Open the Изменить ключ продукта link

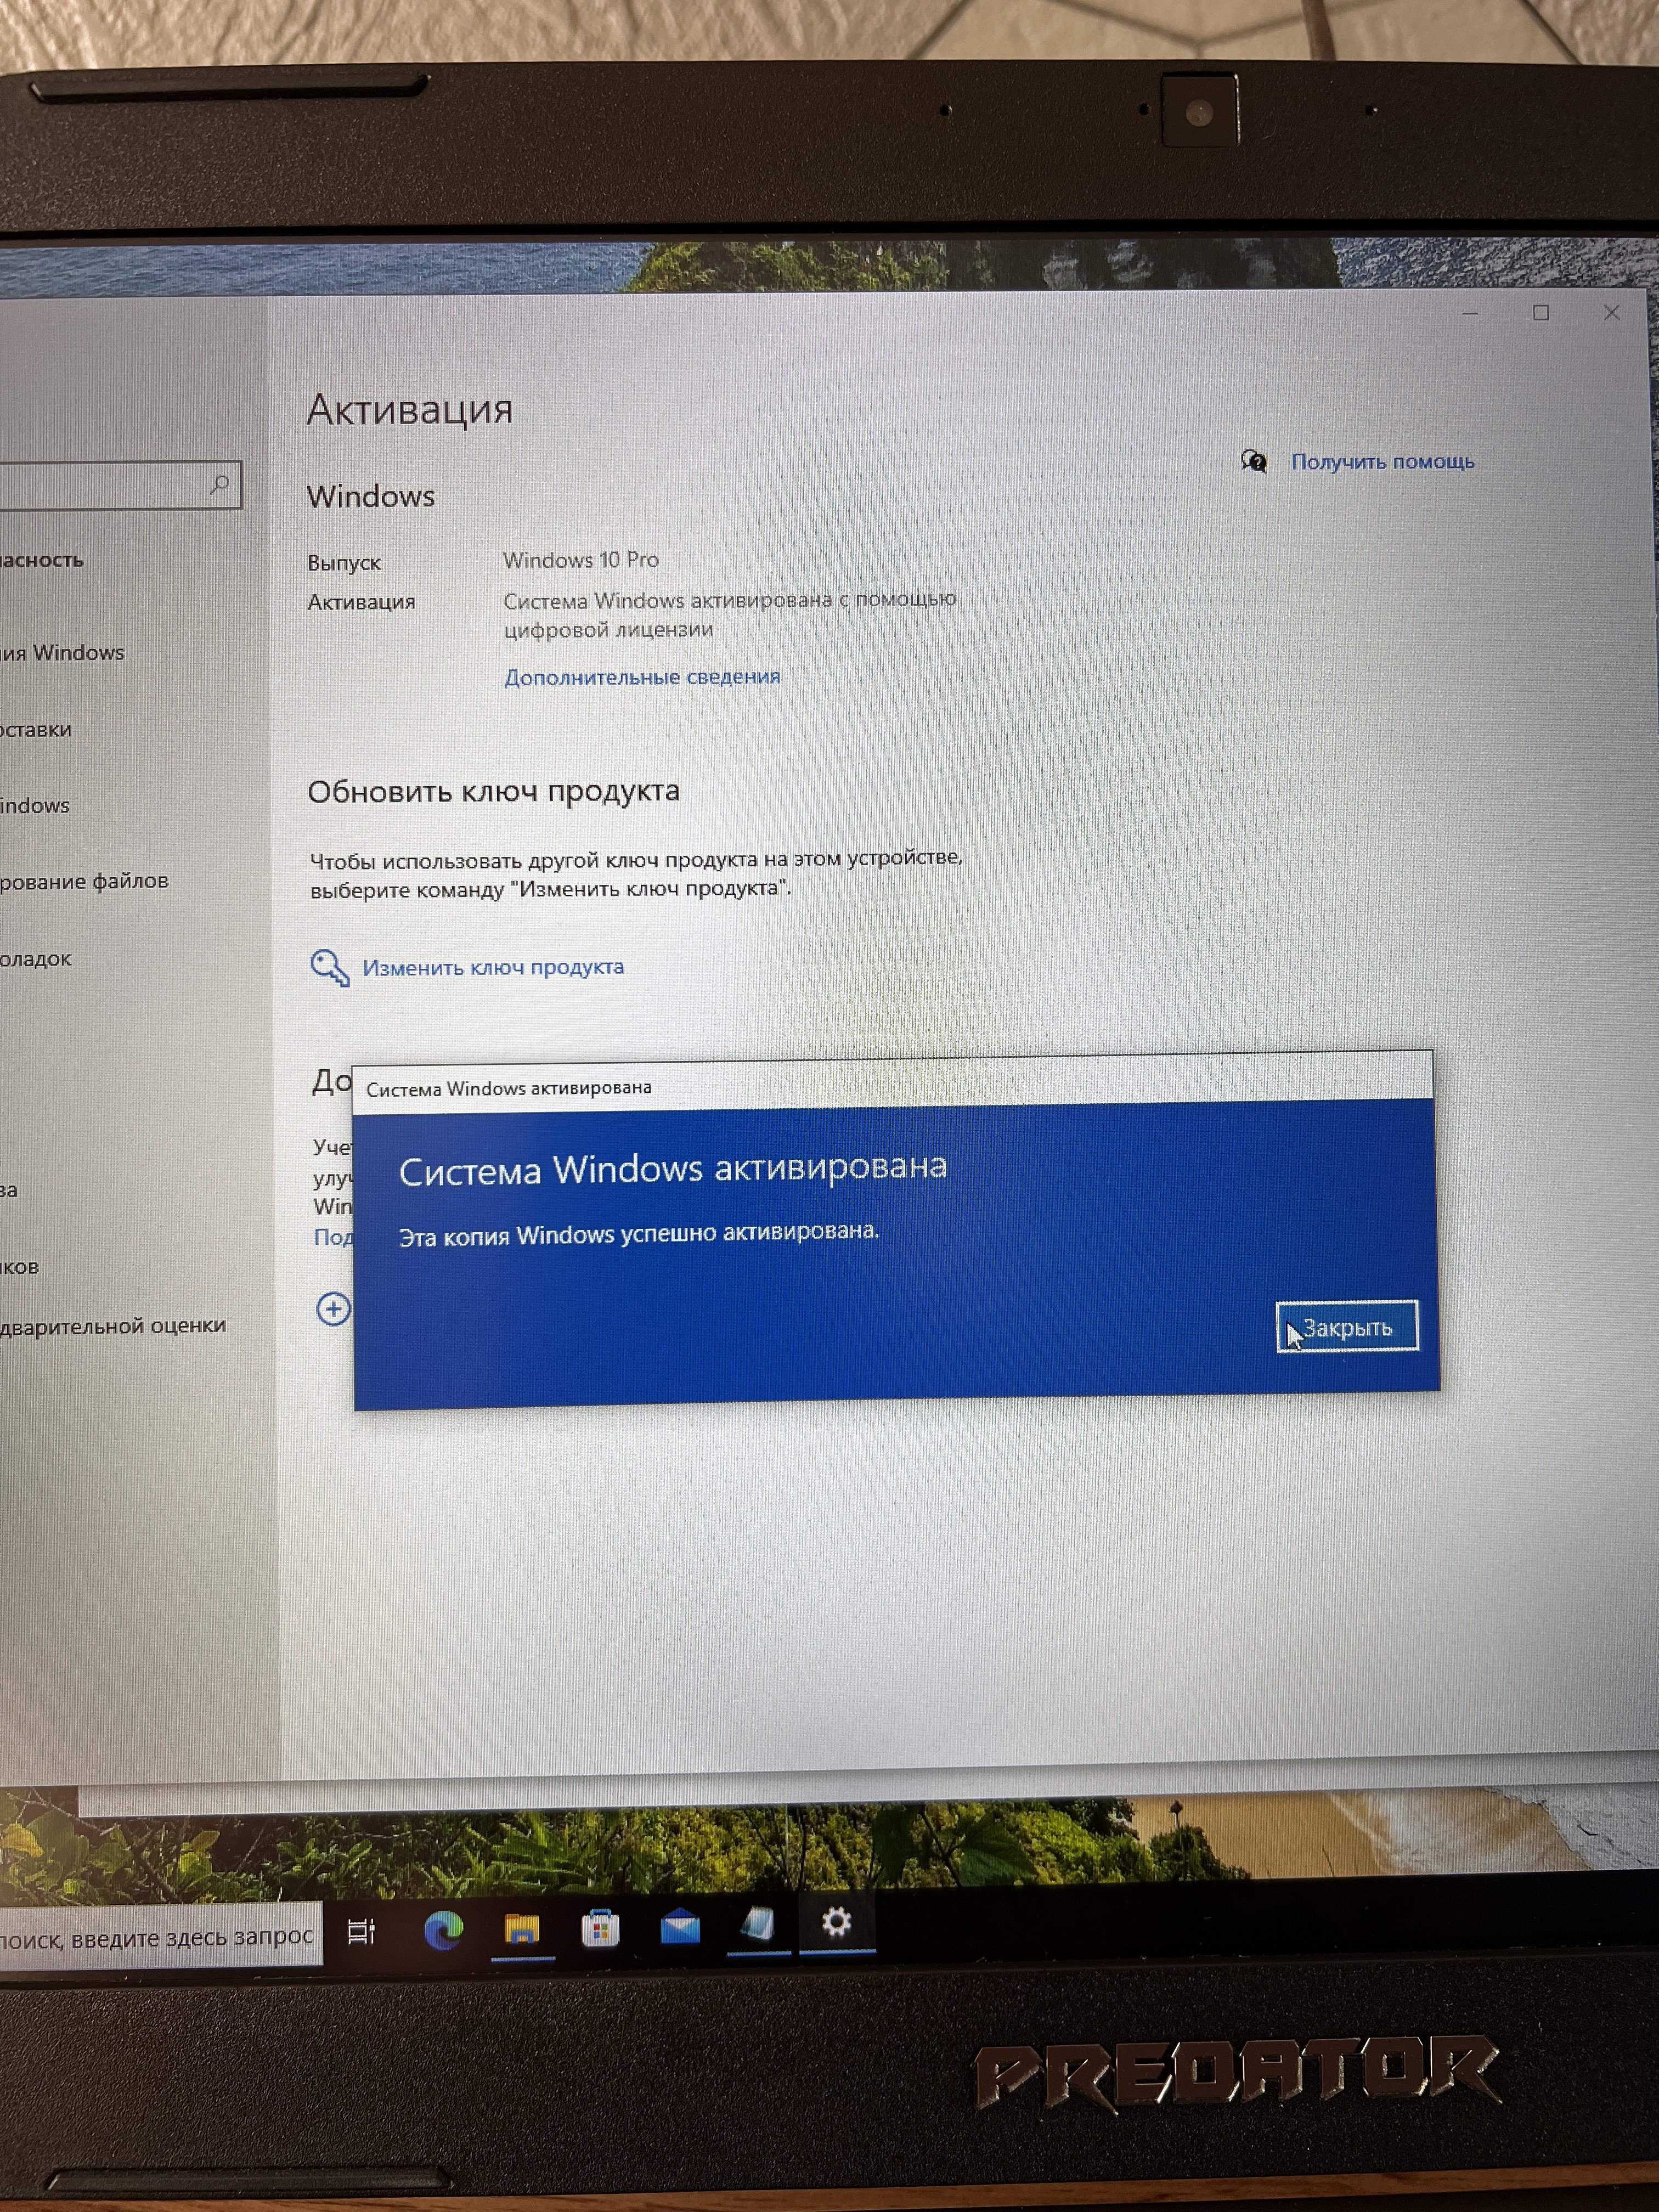pos(493,967)
